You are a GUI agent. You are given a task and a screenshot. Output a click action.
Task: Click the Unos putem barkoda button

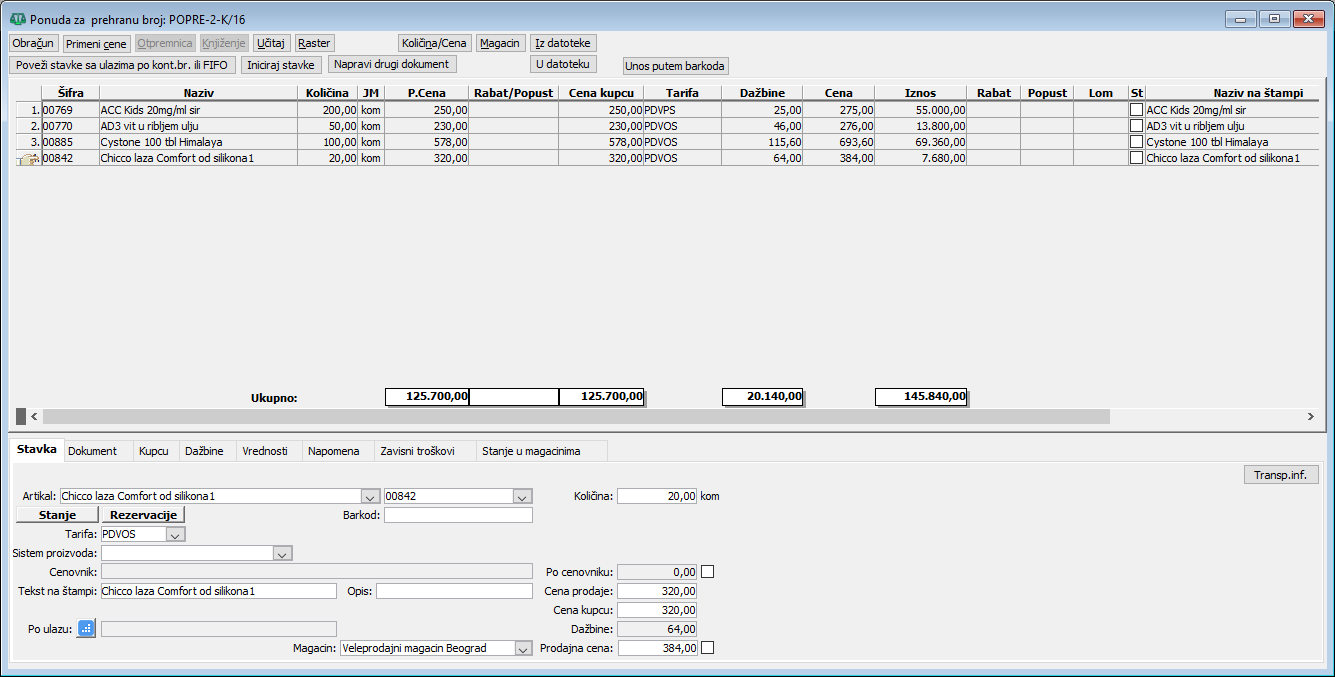tap(675, 66)
